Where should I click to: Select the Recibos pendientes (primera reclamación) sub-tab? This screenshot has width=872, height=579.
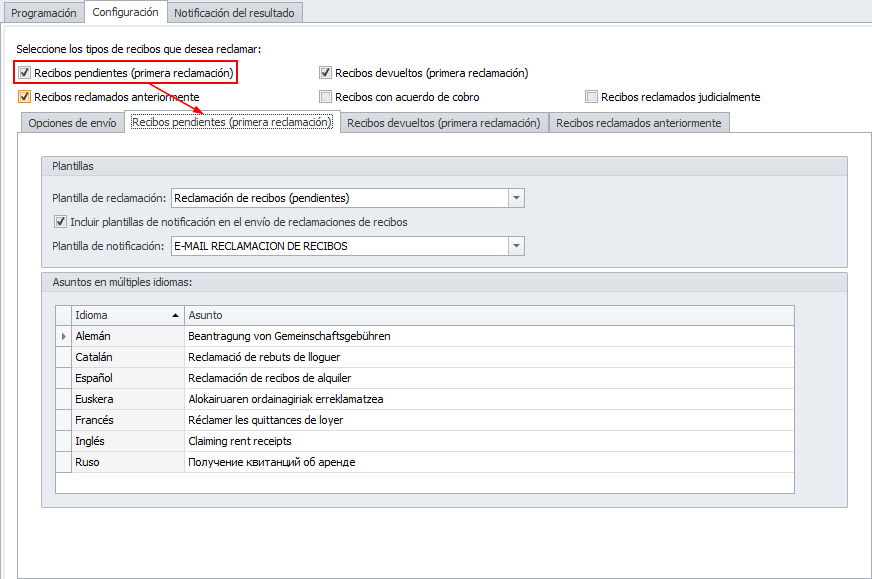pos(232,122)
